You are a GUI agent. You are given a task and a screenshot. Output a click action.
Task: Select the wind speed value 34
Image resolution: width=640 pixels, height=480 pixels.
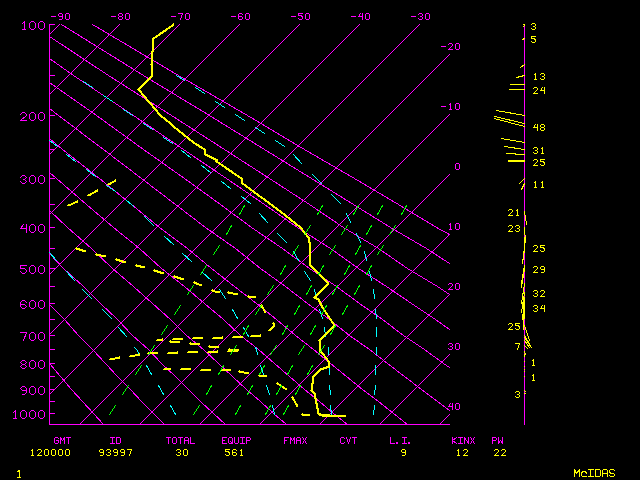pos(539,308)
